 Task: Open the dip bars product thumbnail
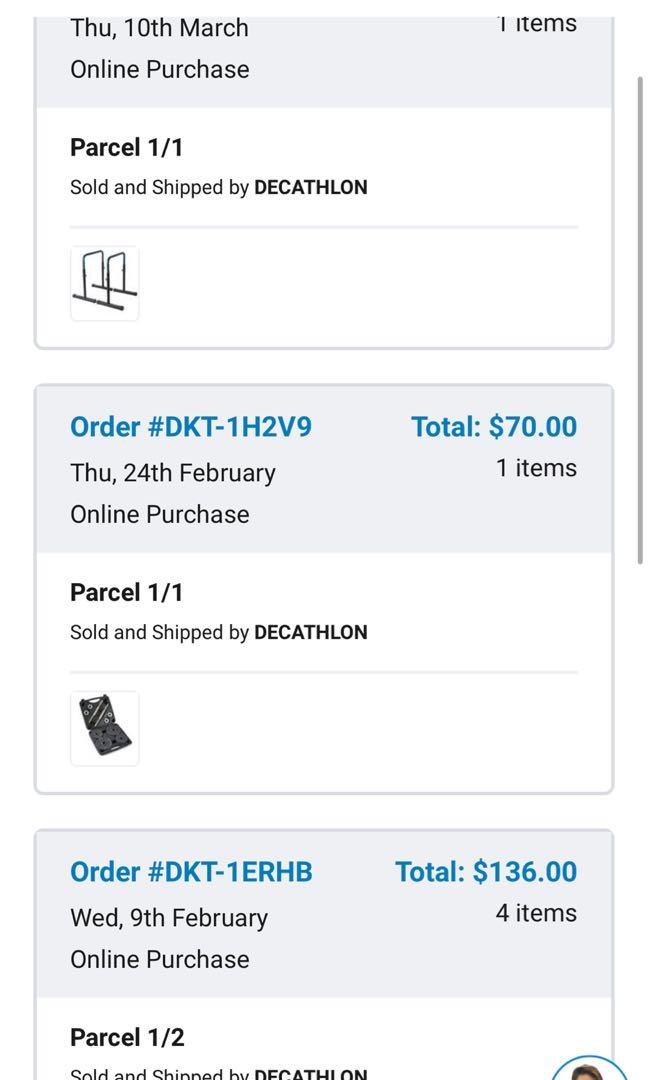[105, 284]
